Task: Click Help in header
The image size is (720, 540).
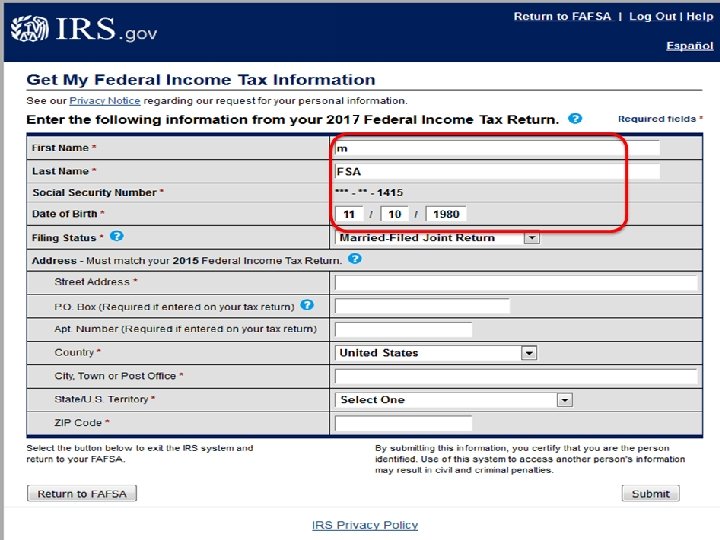Action: [x=700, y=17]
